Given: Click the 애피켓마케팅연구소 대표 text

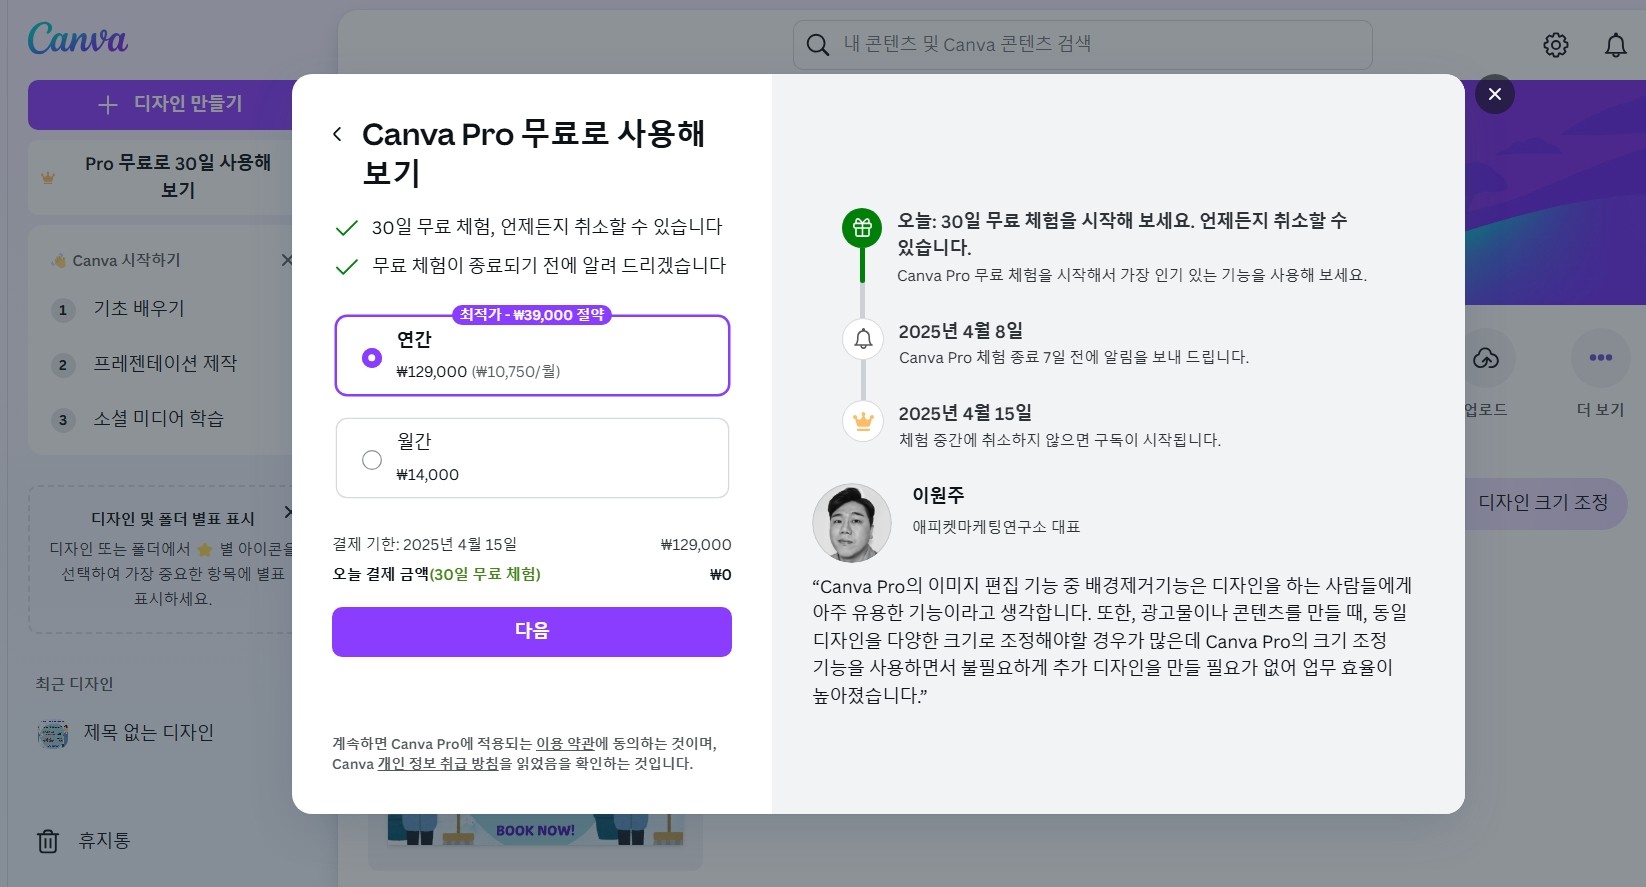Looking at the screenshot, I should [996, 527].
